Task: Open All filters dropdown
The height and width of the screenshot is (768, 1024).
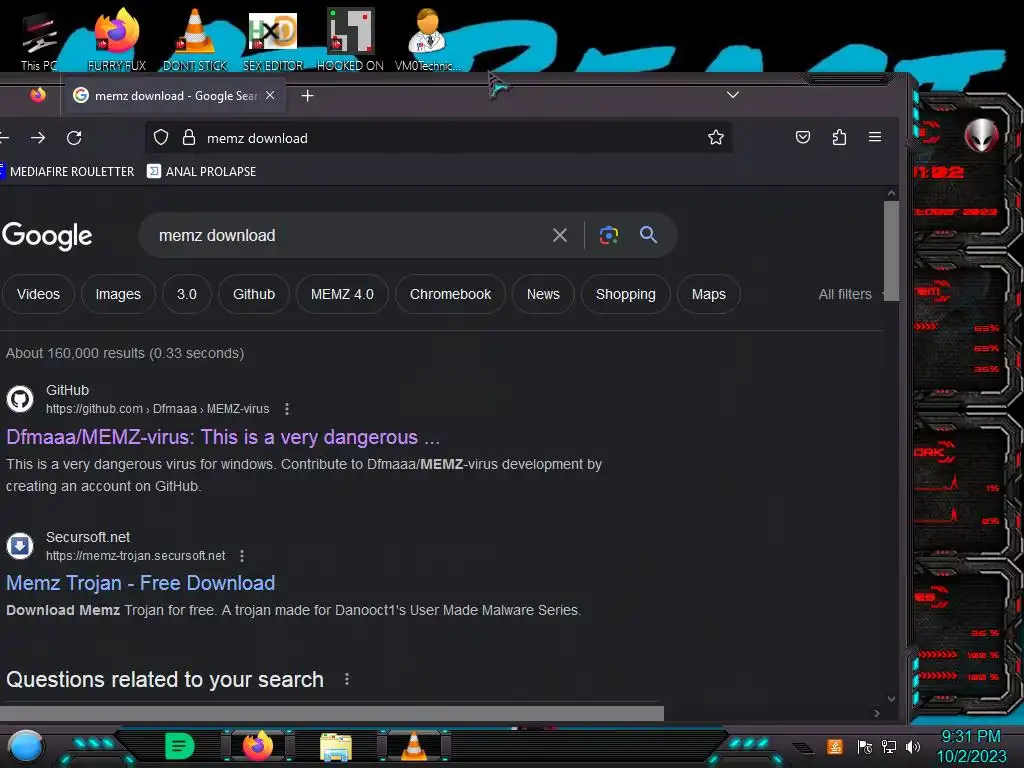Action: [849, 295]
